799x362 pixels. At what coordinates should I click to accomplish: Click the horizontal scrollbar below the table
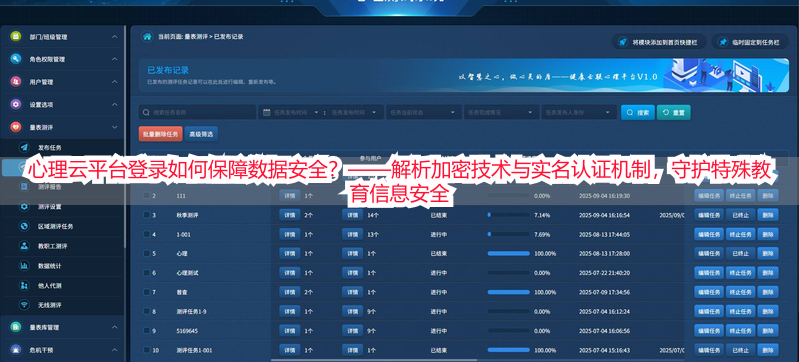coord(375,360)
